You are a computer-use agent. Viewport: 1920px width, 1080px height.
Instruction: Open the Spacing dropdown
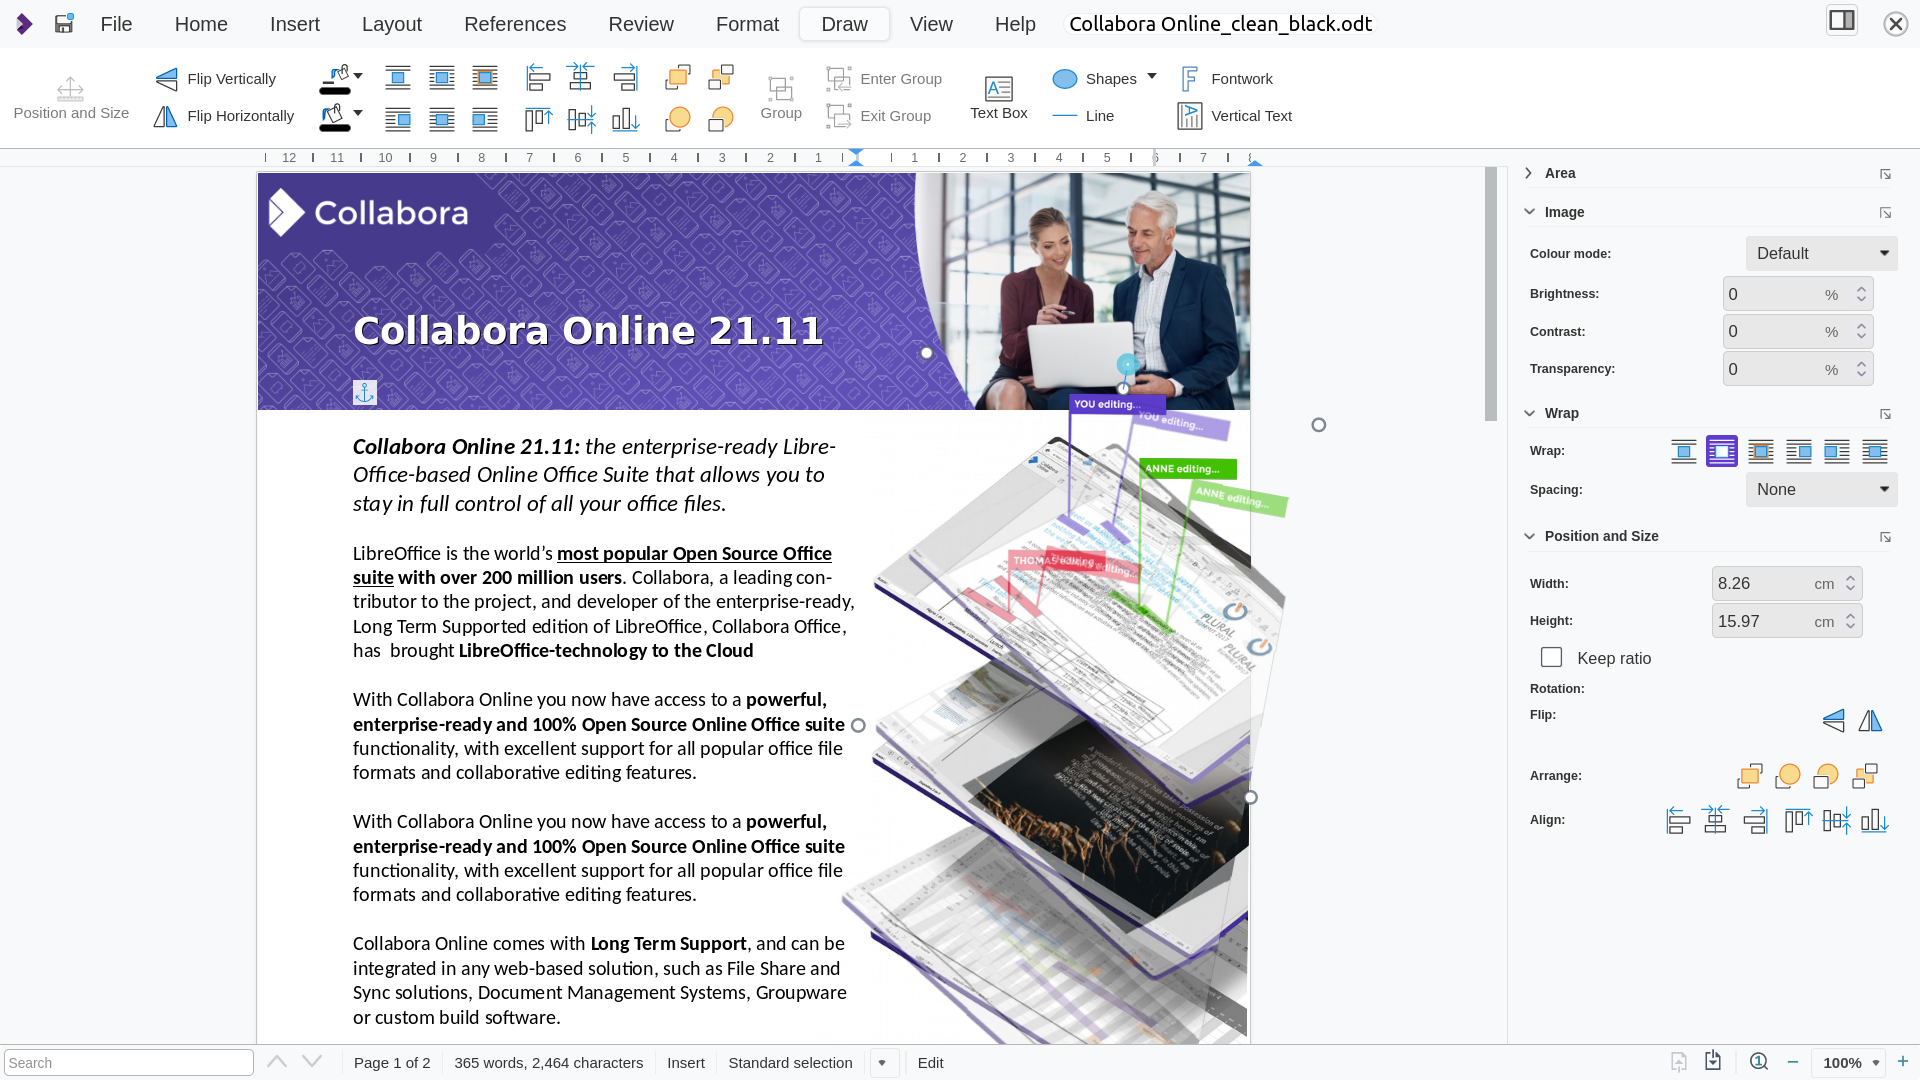coord(1821,490)
